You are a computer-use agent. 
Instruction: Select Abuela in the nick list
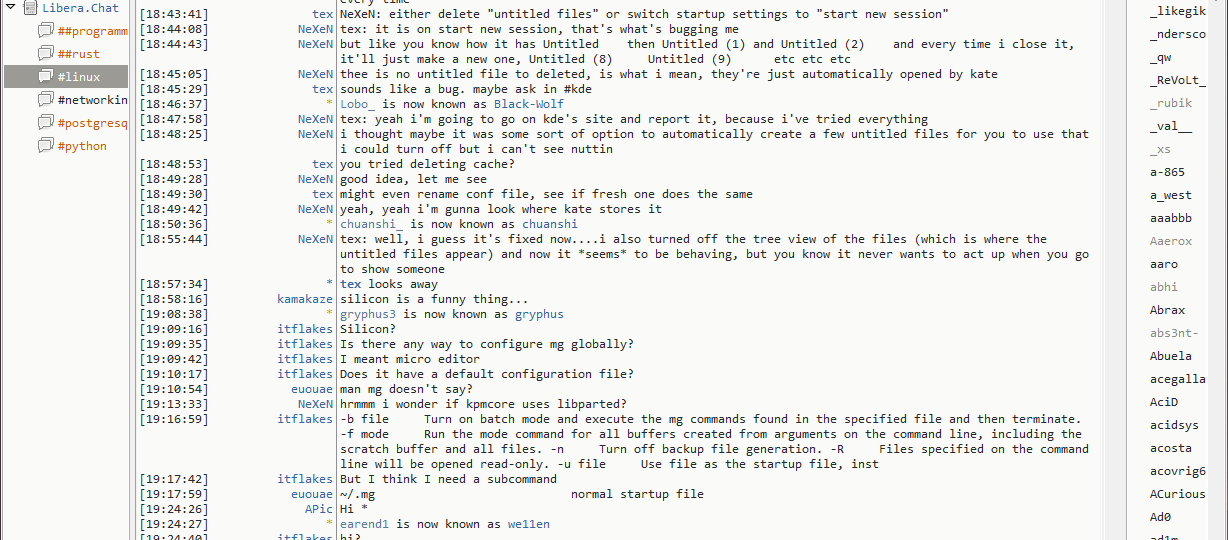[x=1170, y=356]
